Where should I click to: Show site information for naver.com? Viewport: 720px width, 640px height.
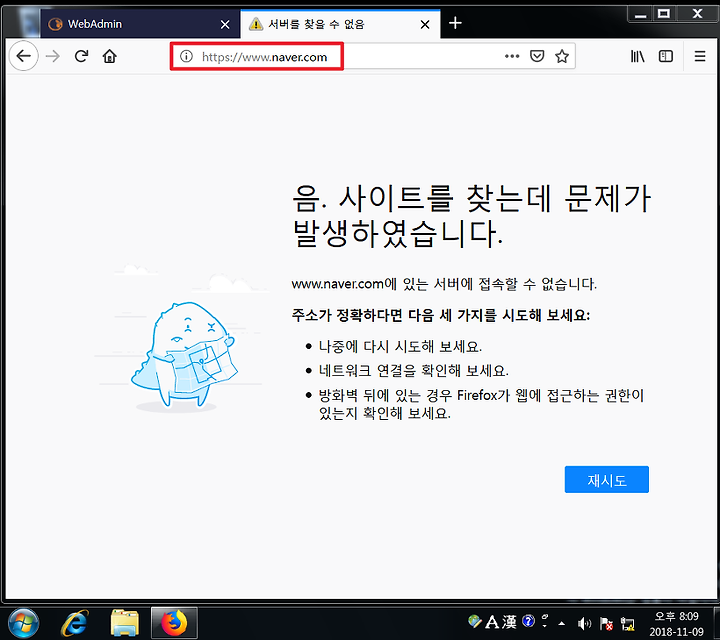(x=186, y=56)
